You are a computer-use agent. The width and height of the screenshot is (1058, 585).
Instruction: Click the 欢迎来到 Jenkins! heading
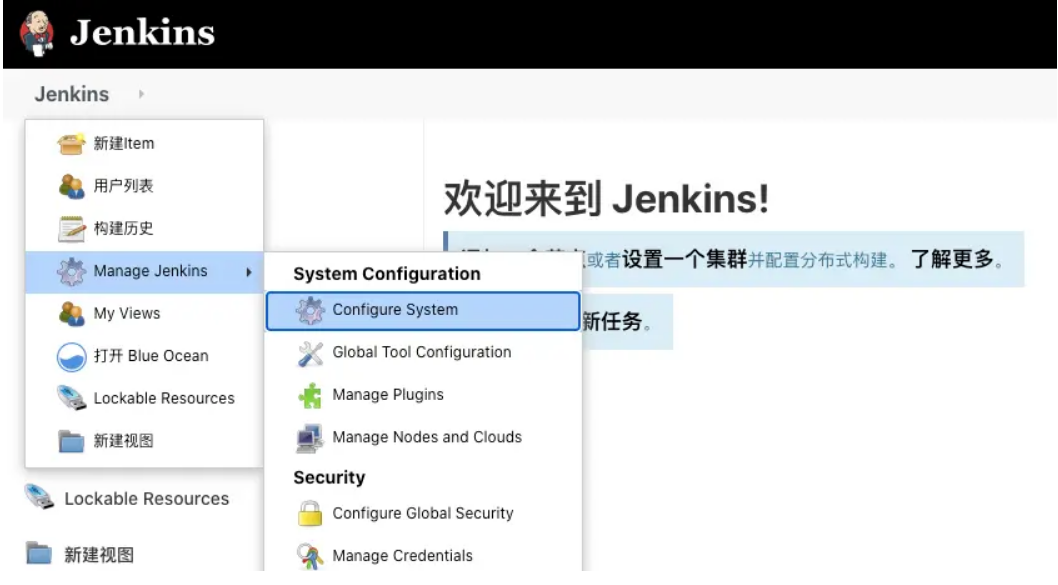click(606, 198)
